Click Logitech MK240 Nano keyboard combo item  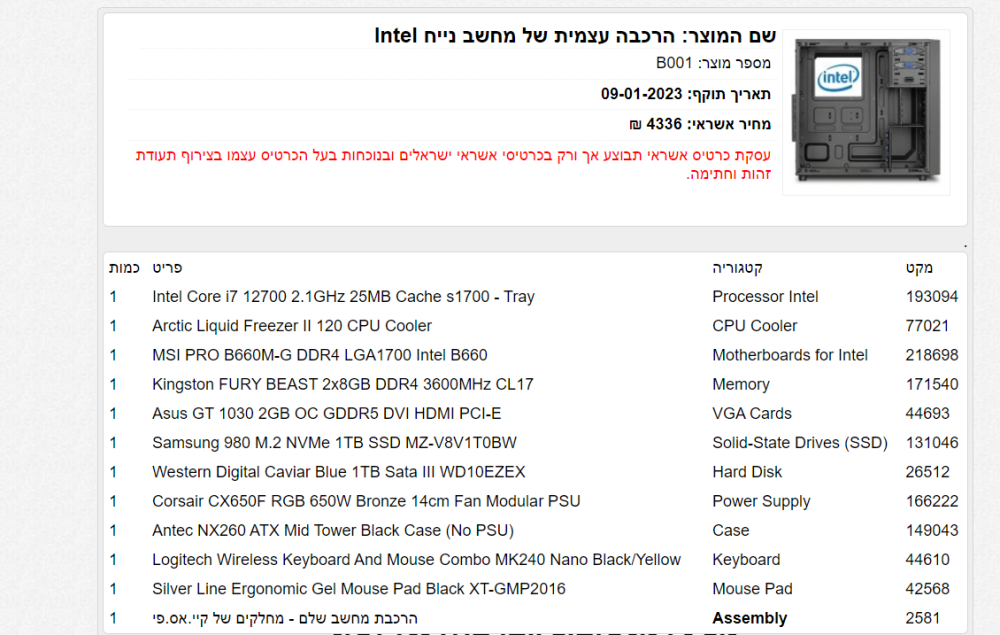pyautogui.click(x=416, y=560)
